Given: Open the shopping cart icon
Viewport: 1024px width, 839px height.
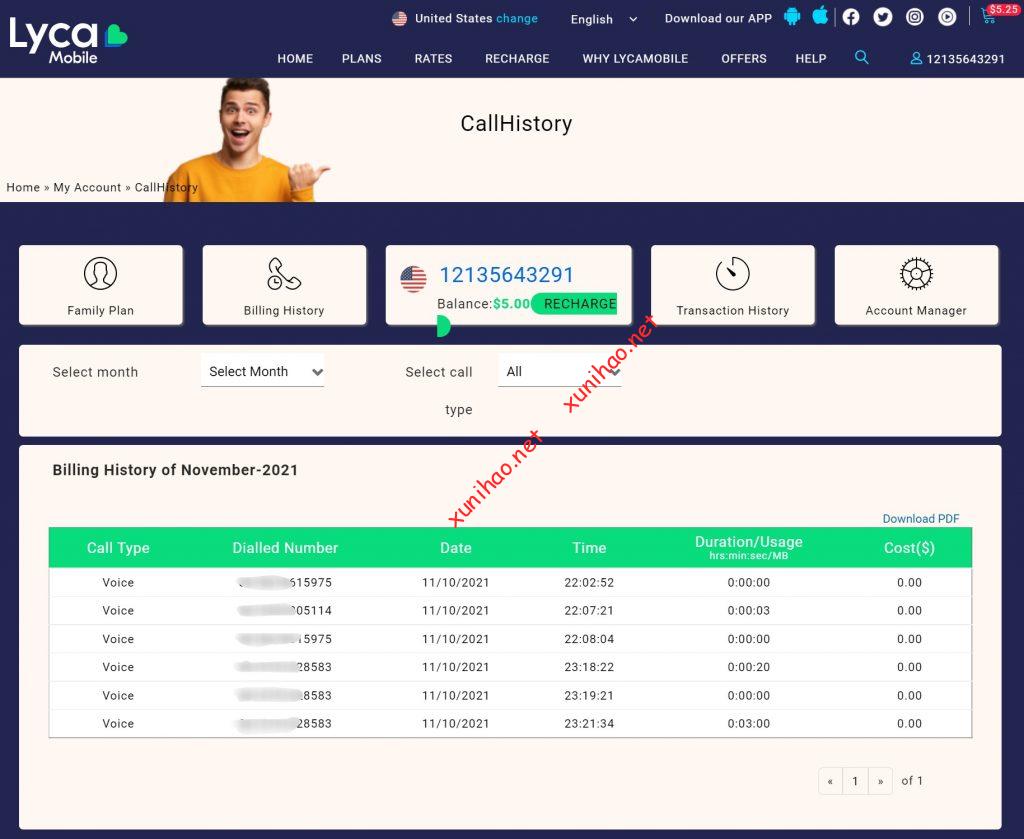Looking at the screenshot, I should (x=988, y=17).
